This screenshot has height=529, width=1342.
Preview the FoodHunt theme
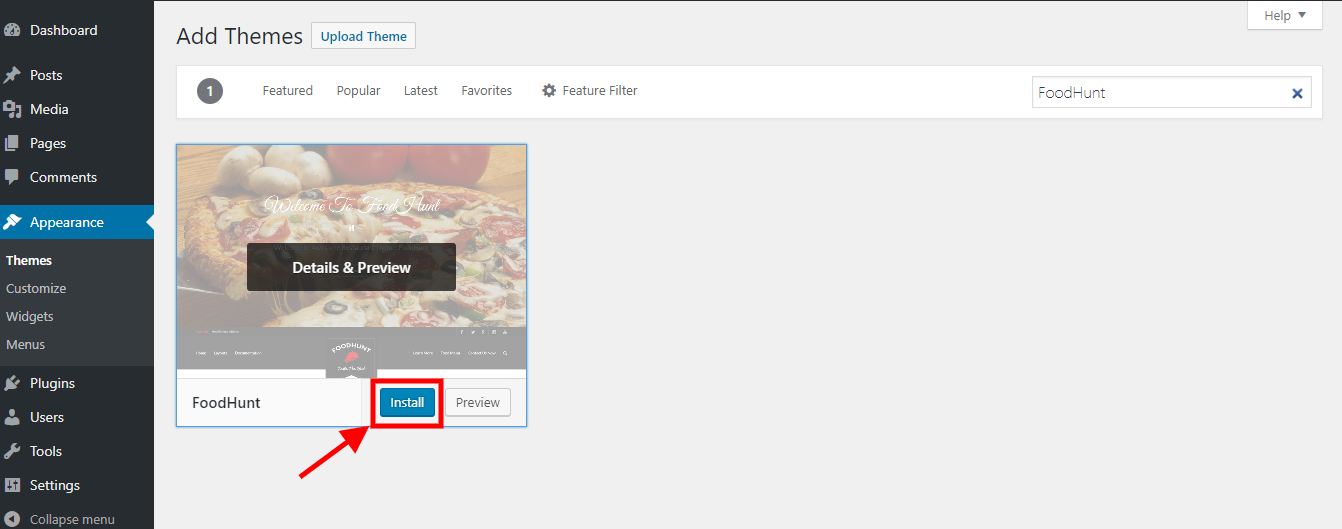(478, 402)
